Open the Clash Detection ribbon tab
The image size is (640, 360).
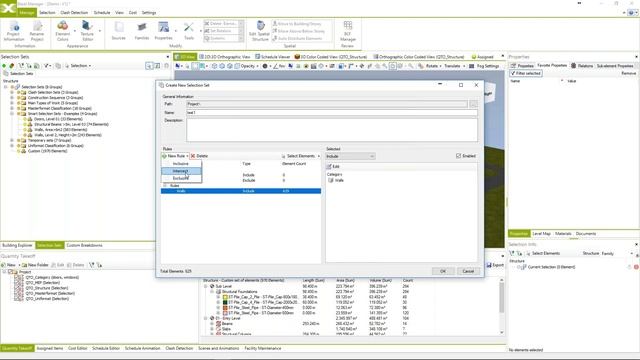click(x=74, y=13)
